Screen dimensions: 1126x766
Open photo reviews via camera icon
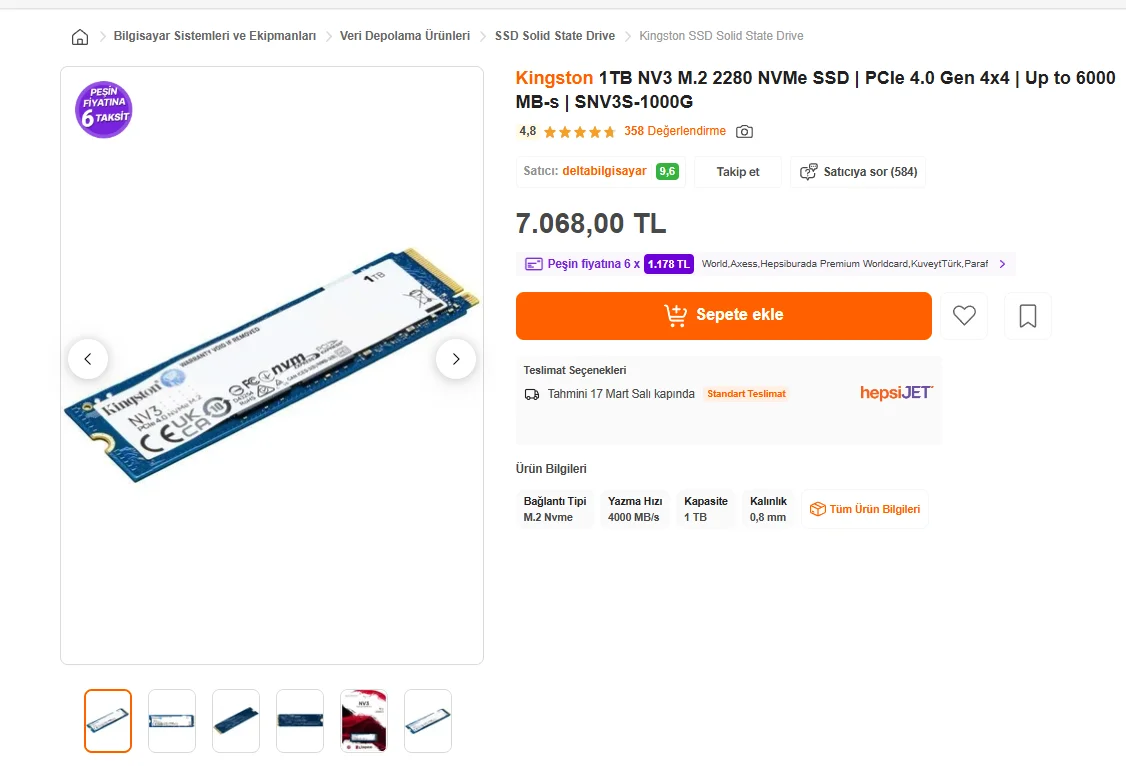(744, 132)
